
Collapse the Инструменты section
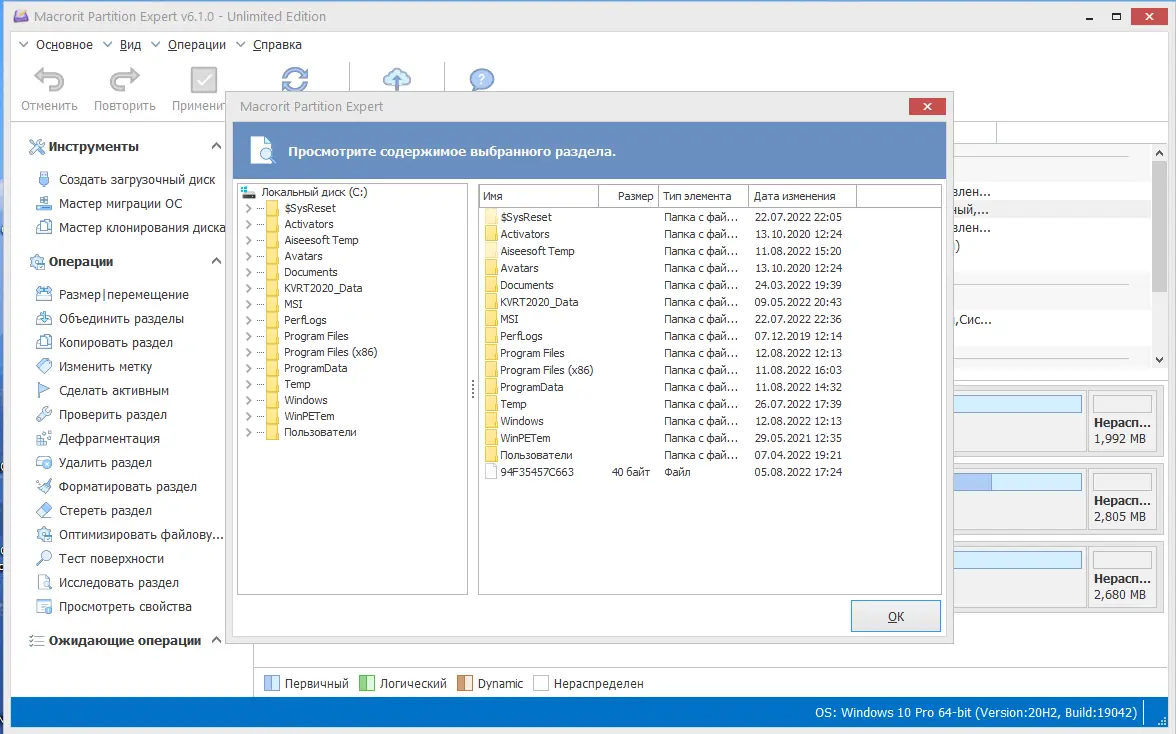point(216,146)
